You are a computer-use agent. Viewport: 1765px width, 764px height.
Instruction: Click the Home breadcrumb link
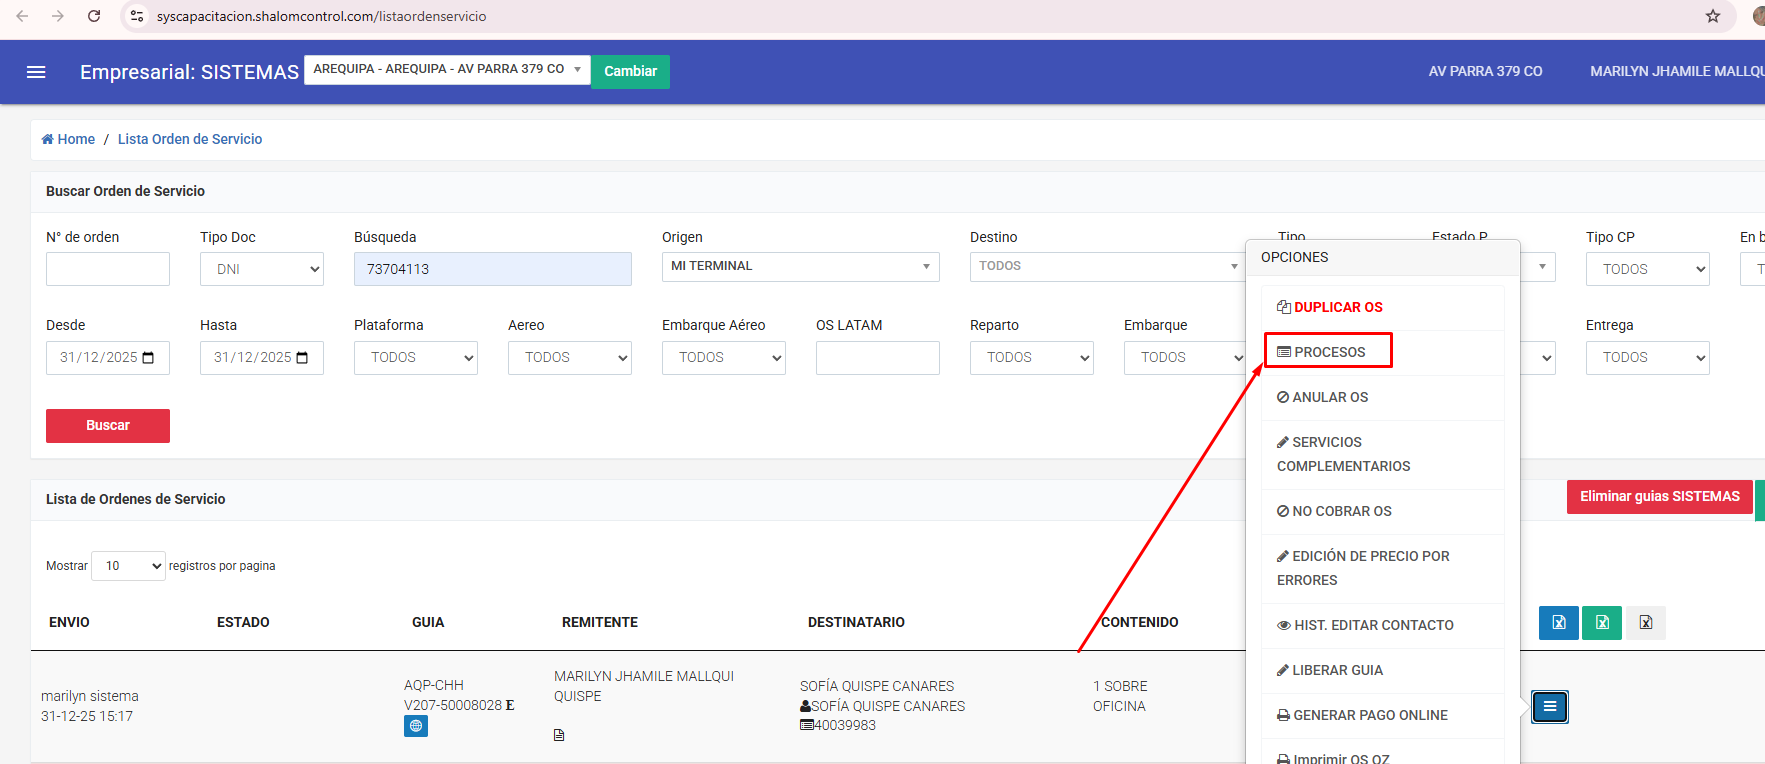(69, 139)
